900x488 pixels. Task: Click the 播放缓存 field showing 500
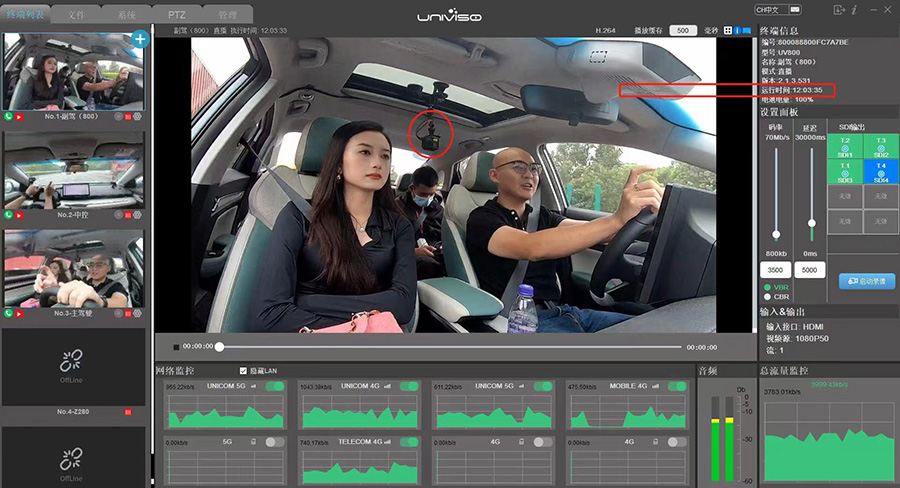683,30
